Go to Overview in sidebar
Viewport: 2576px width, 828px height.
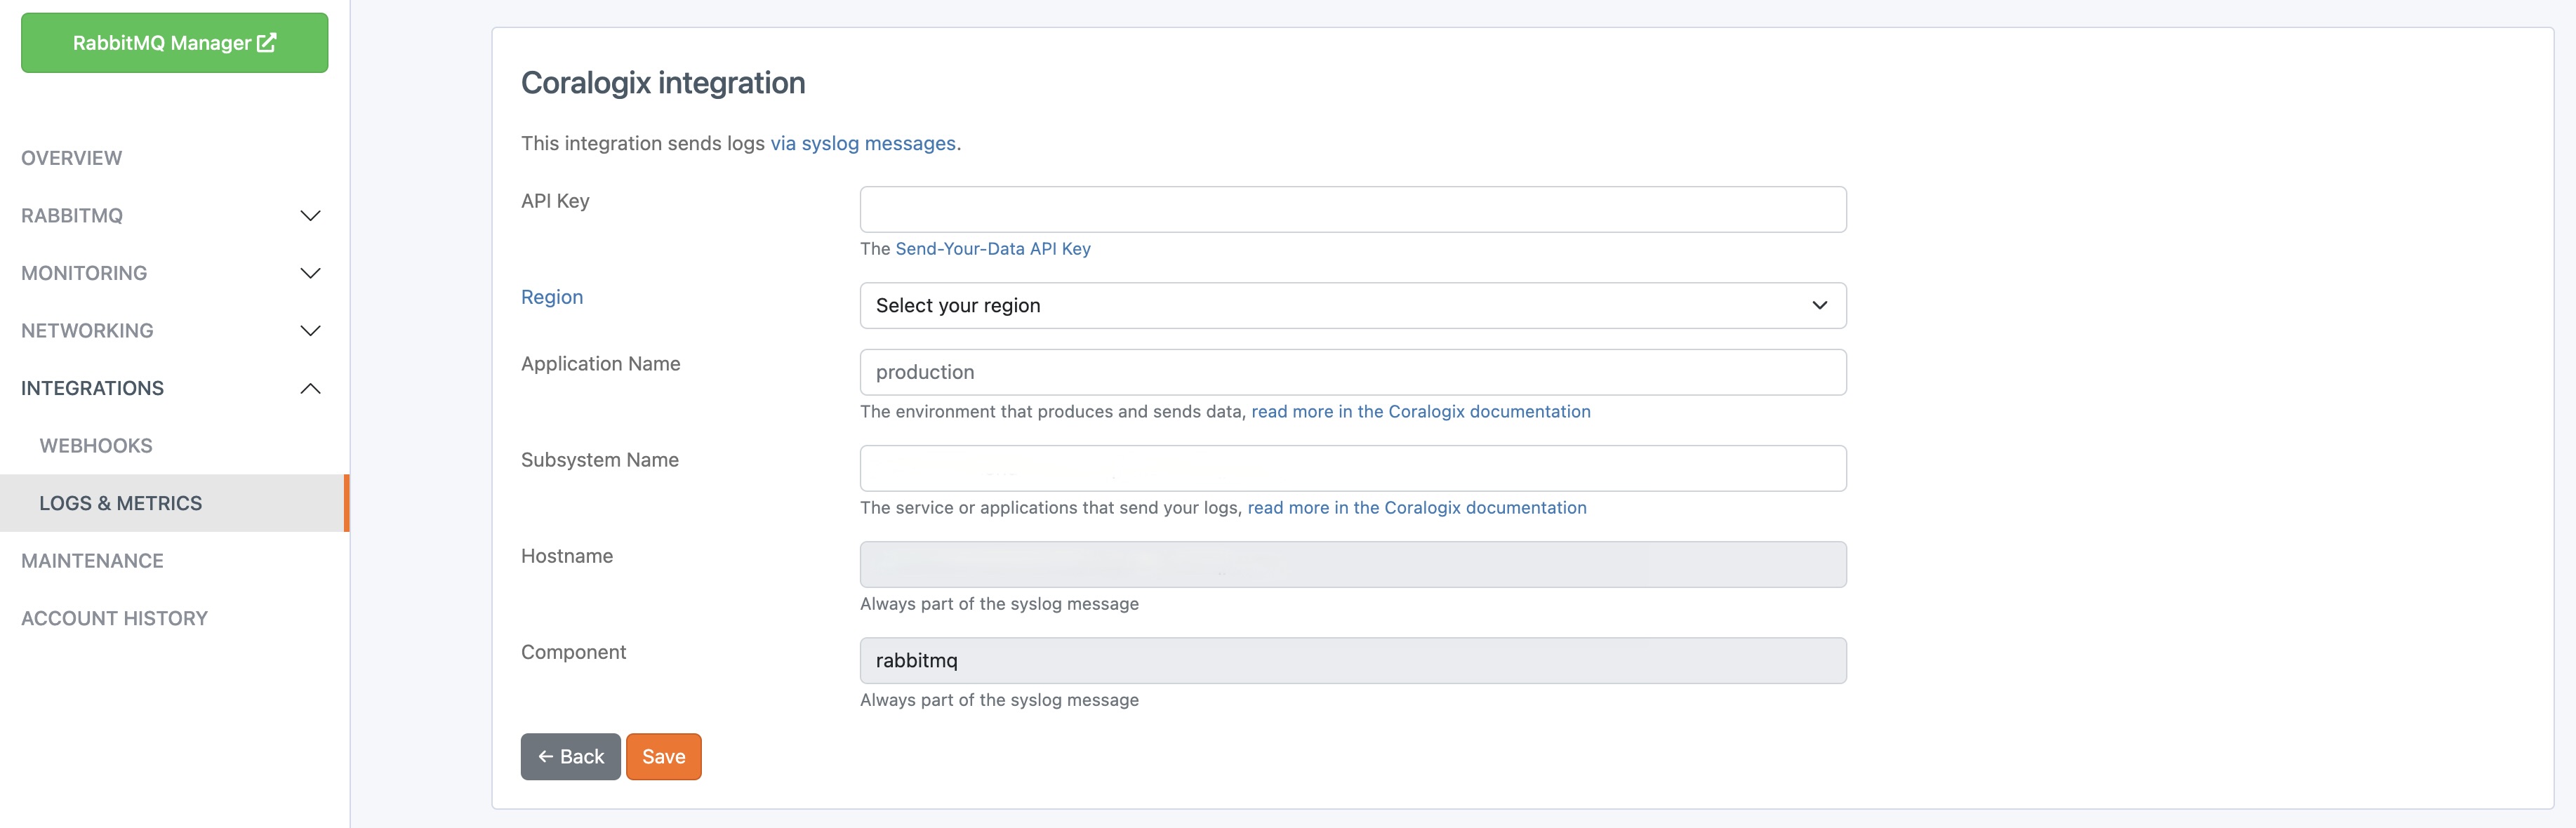tap(72, 158)
